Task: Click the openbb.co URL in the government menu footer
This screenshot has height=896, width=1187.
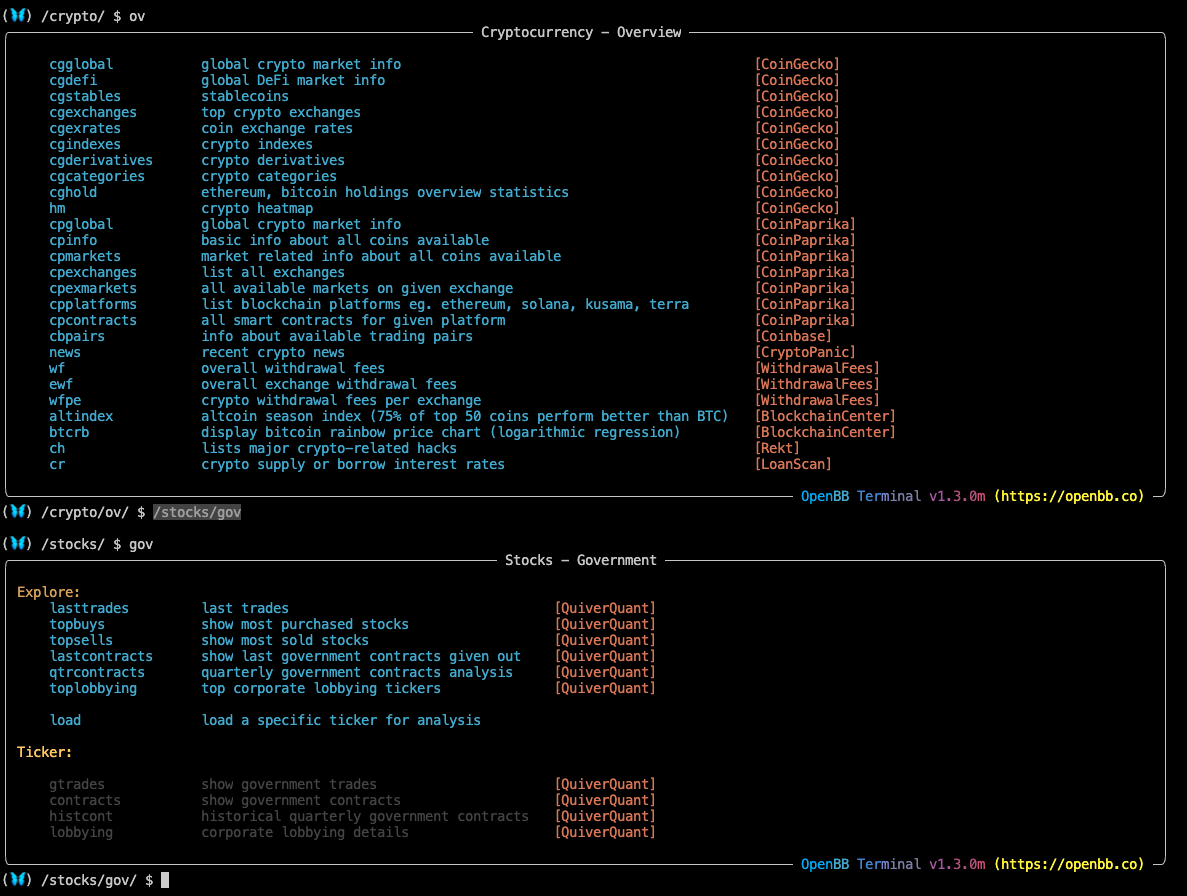Action: pos(1069,864)
